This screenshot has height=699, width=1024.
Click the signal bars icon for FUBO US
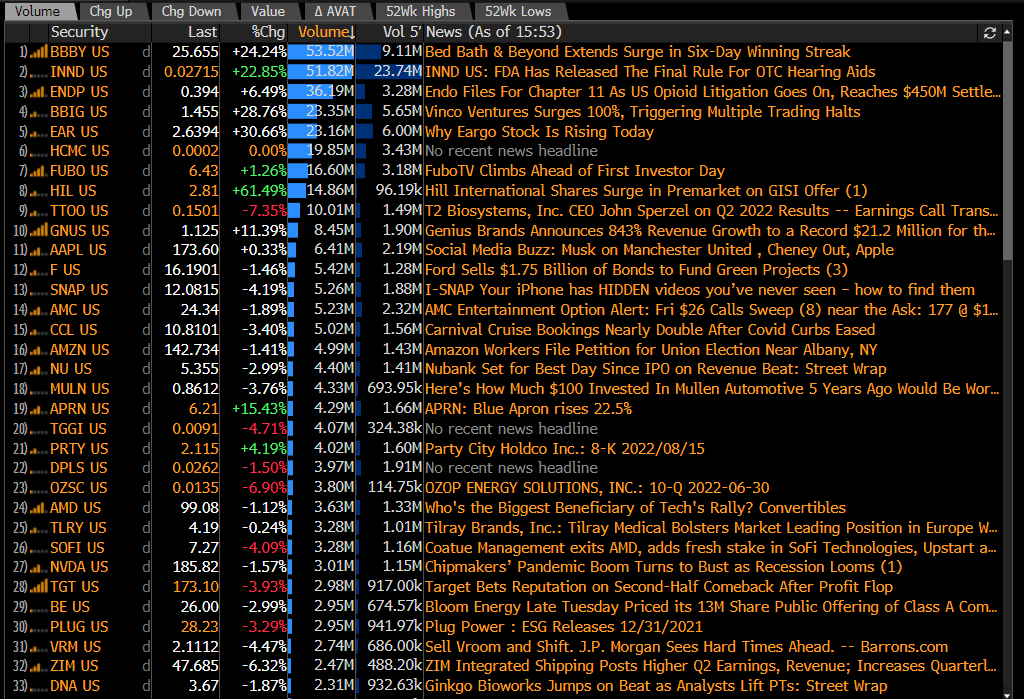tap(39, 171)
